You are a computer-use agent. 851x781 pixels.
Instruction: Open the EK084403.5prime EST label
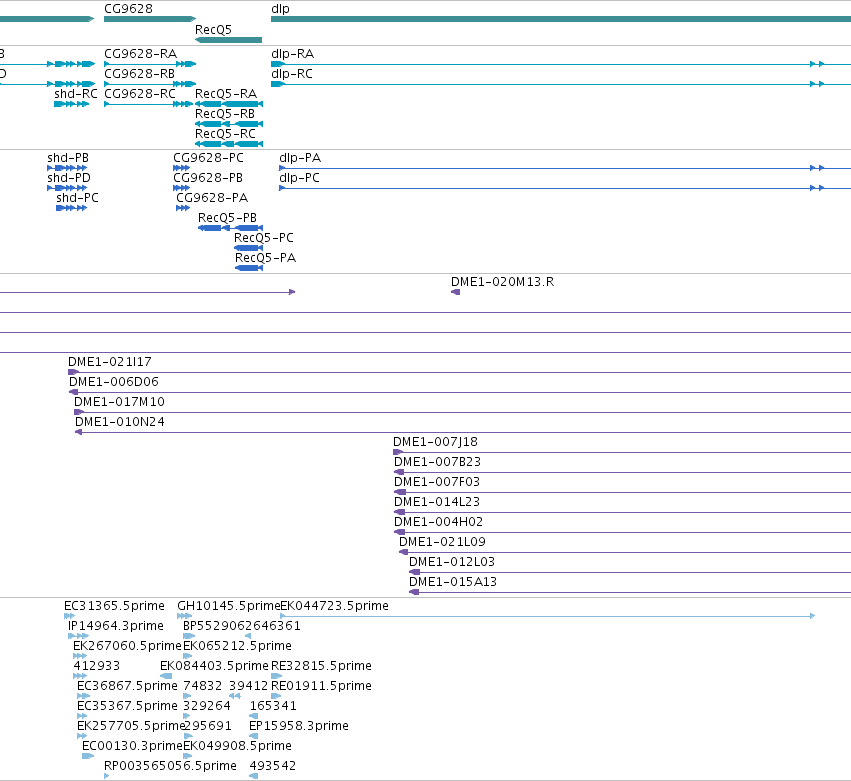tap(214, 666)
